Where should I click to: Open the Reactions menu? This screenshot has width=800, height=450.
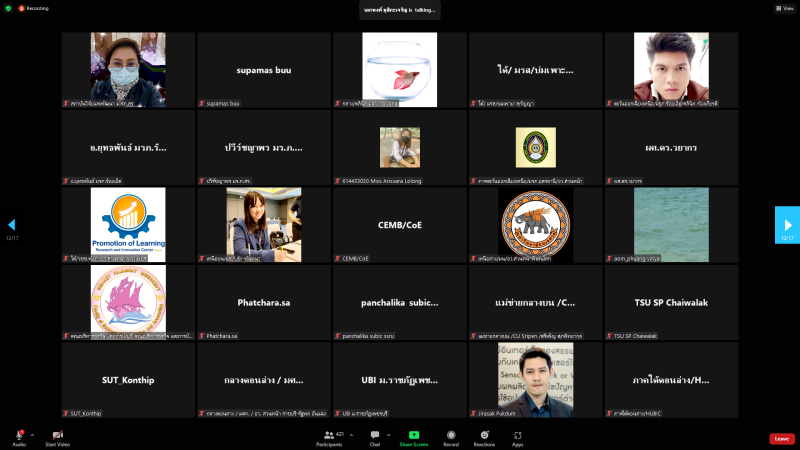pyautogui.click(x=485, y=436)
